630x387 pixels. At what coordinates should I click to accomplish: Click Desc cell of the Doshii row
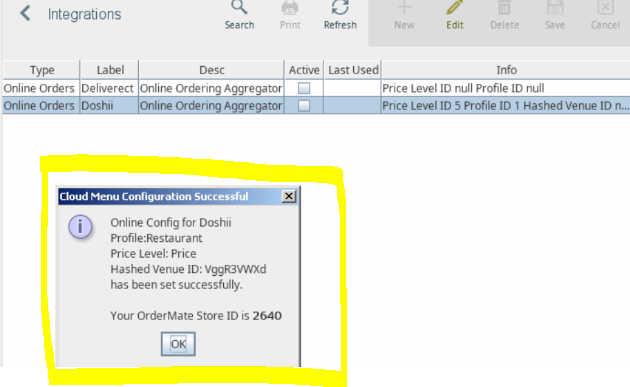coord(211,106)
